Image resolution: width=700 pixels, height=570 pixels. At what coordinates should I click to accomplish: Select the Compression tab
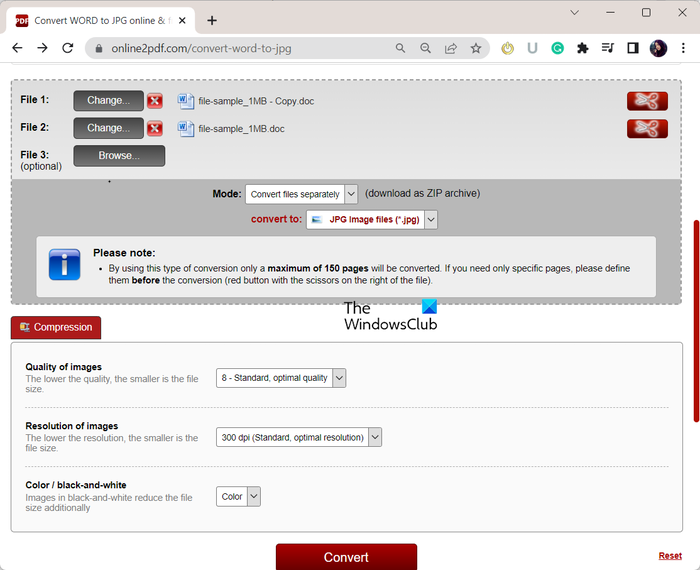pyautogui.click(x=56, y=327)
